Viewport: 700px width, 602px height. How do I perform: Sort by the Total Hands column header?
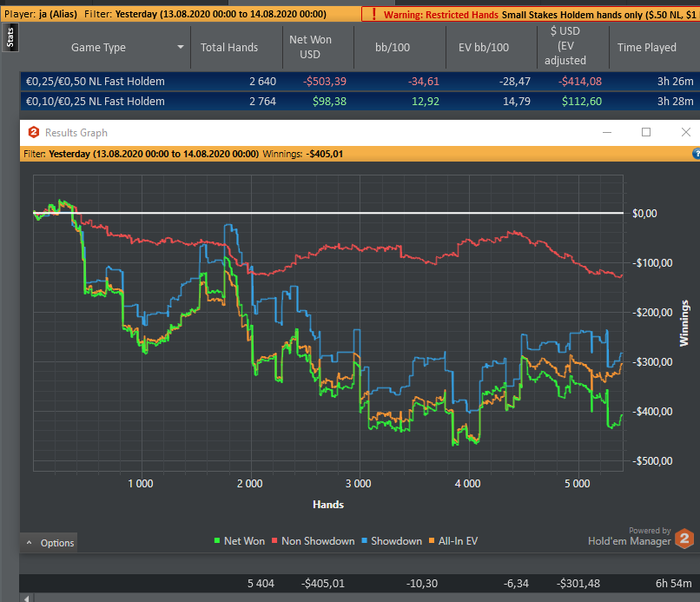click(229, 47)
